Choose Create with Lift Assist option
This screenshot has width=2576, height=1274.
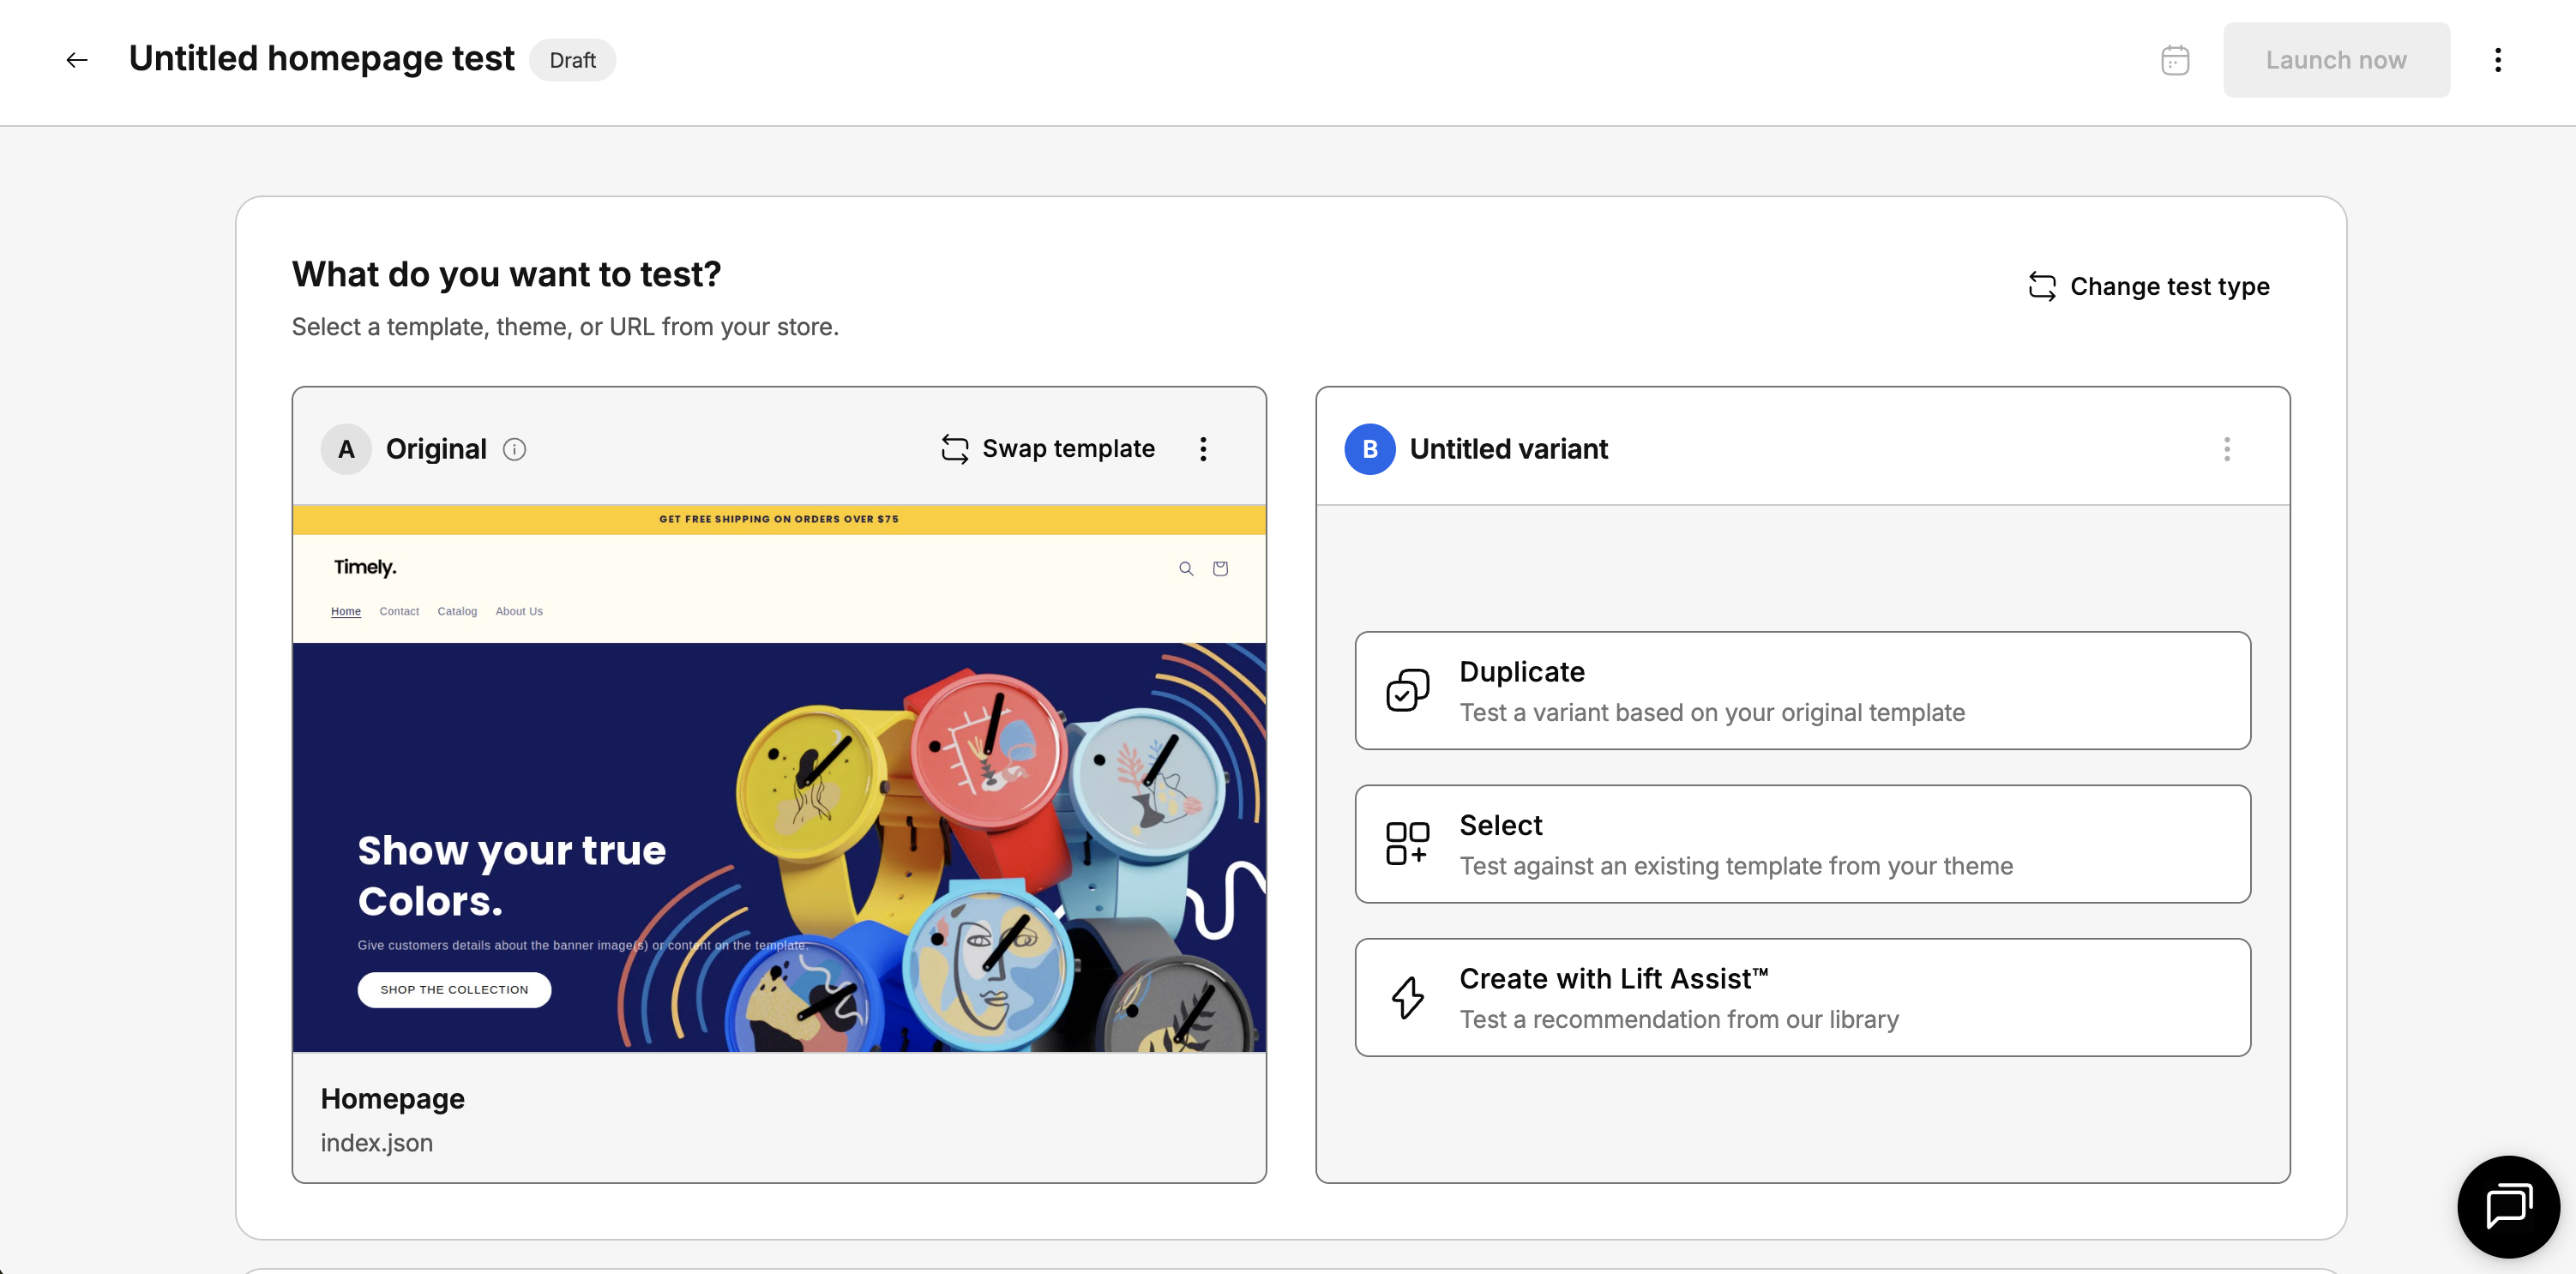(x=1802, y=997)
